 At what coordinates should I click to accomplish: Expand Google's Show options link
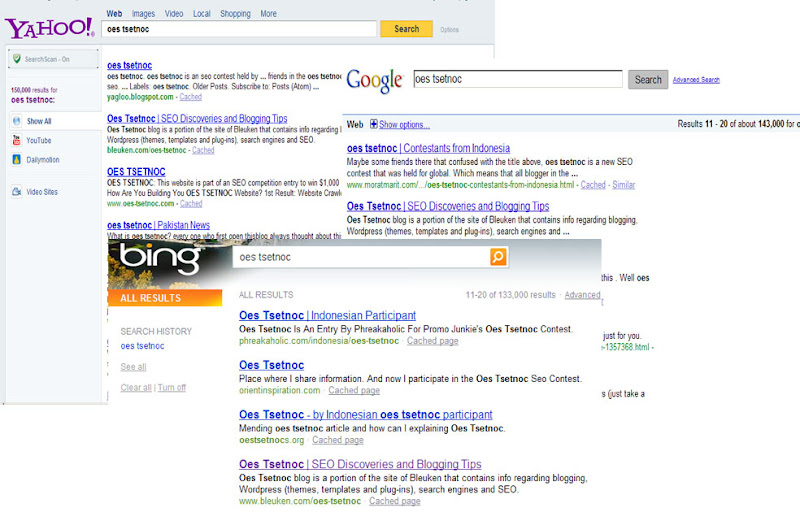pyautogui.click(x=404, y=124)
